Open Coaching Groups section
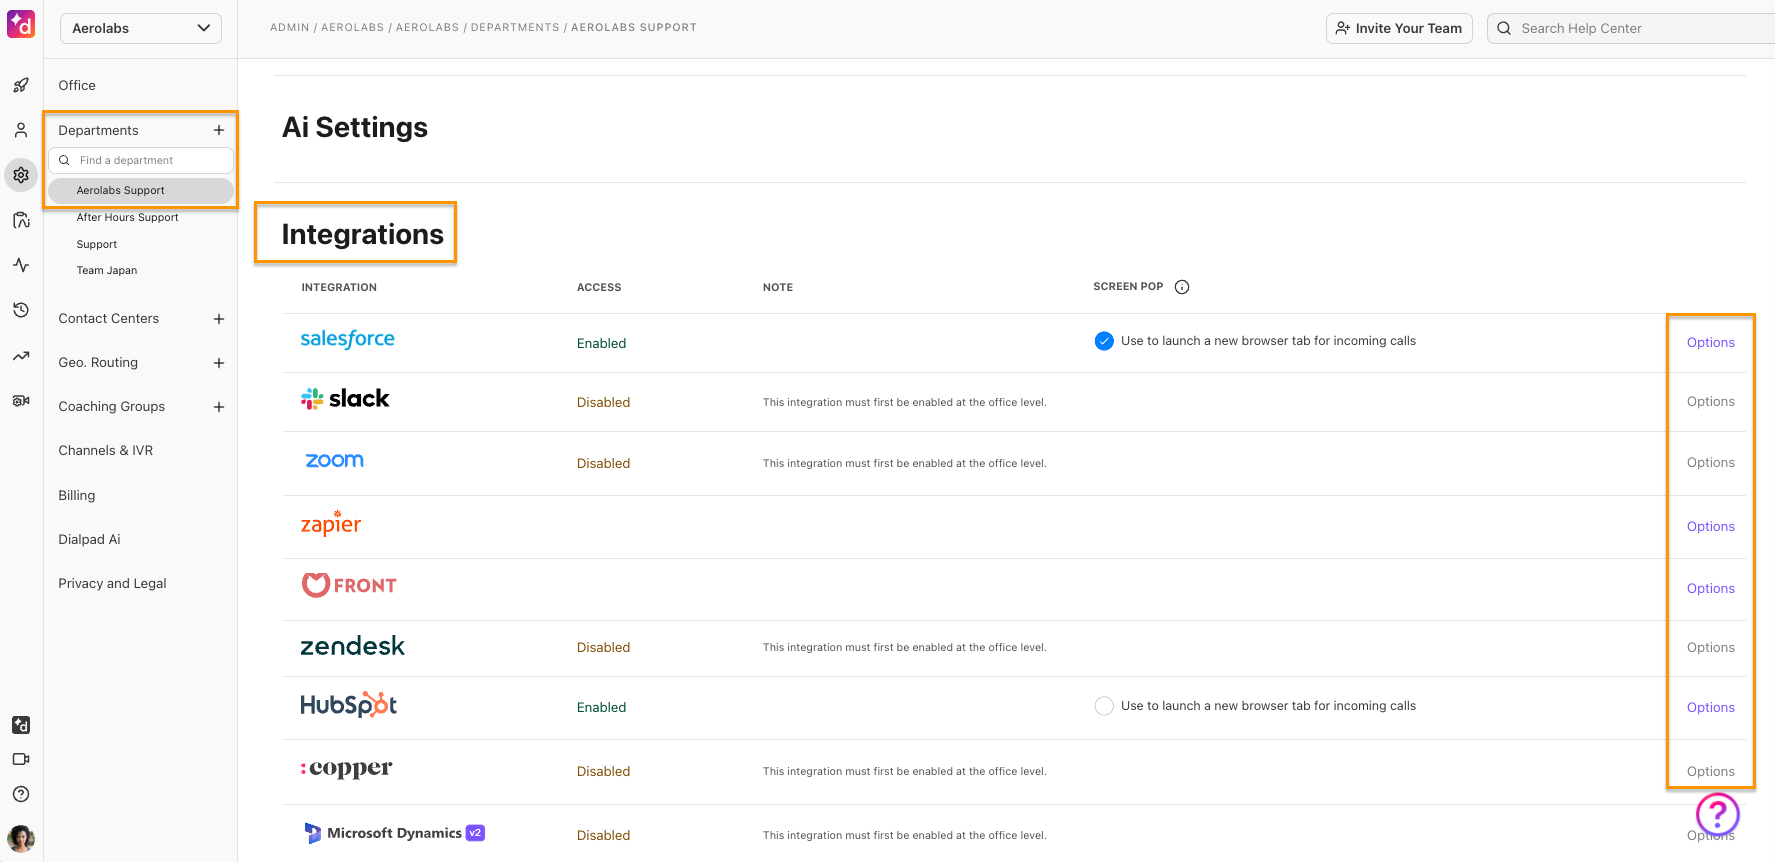 pyautogui.click(x=111, y=407)
